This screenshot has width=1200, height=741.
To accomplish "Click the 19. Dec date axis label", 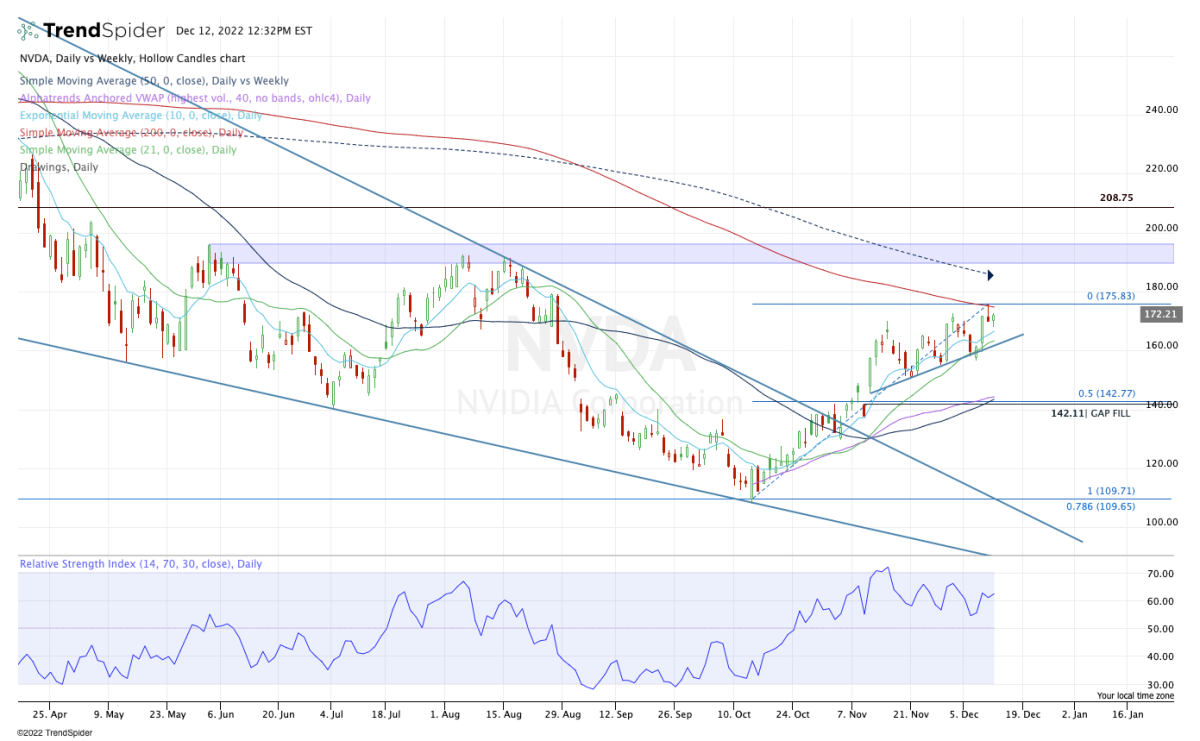I will coord(1021,715).
